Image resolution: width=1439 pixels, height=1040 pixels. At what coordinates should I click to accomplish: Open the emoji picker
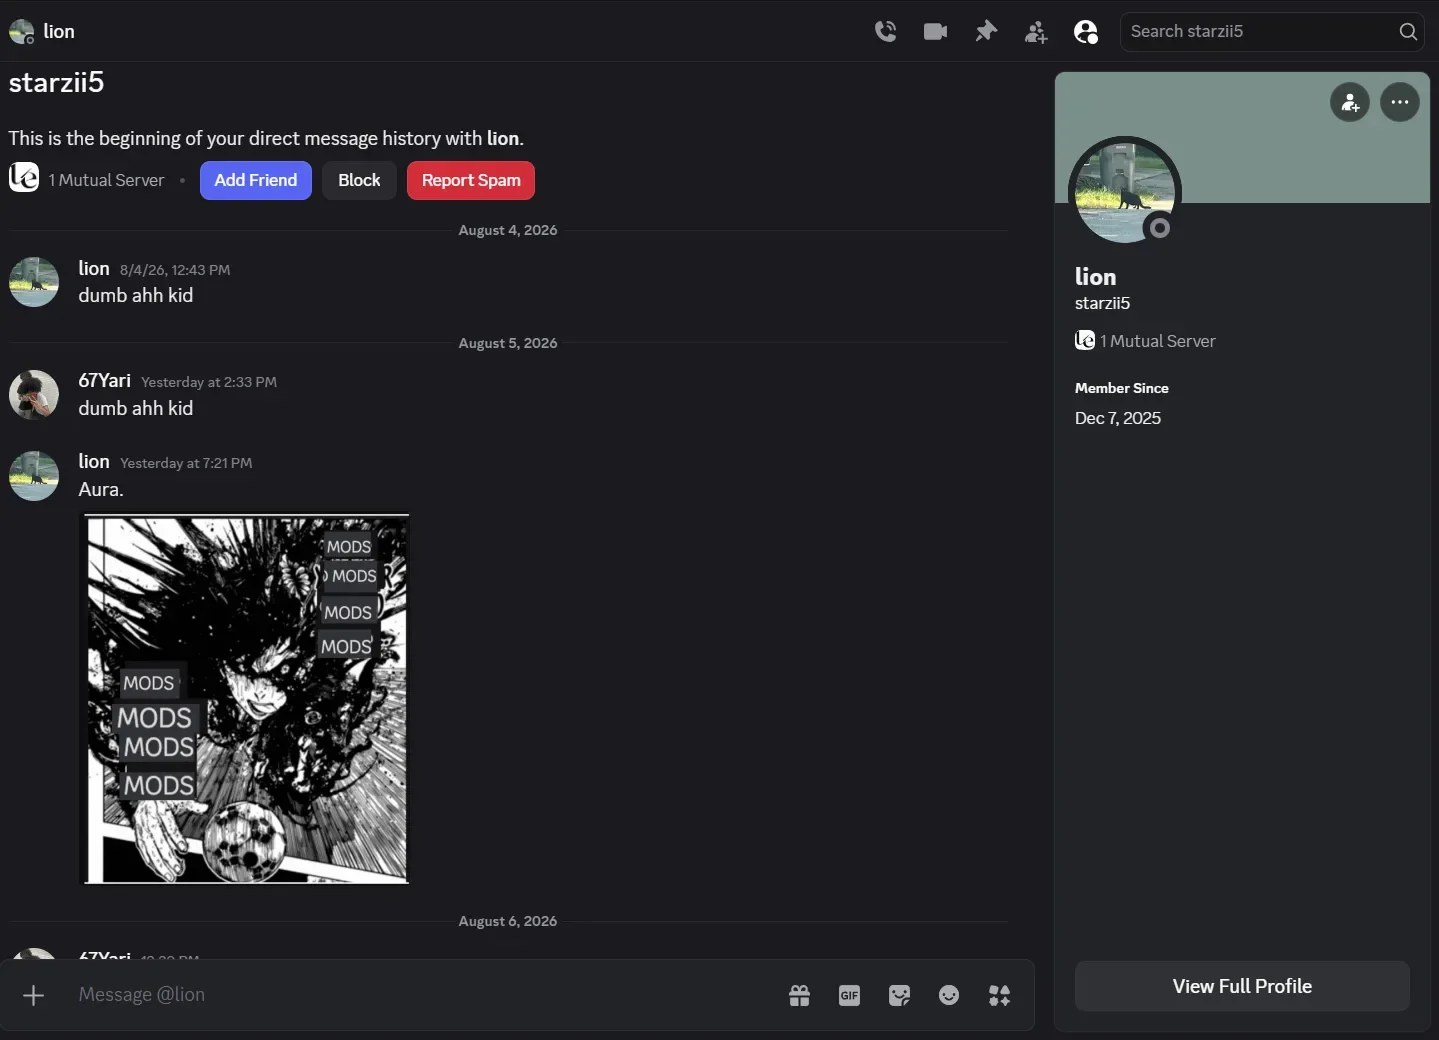pyautogui.click(x=949, y=995)
